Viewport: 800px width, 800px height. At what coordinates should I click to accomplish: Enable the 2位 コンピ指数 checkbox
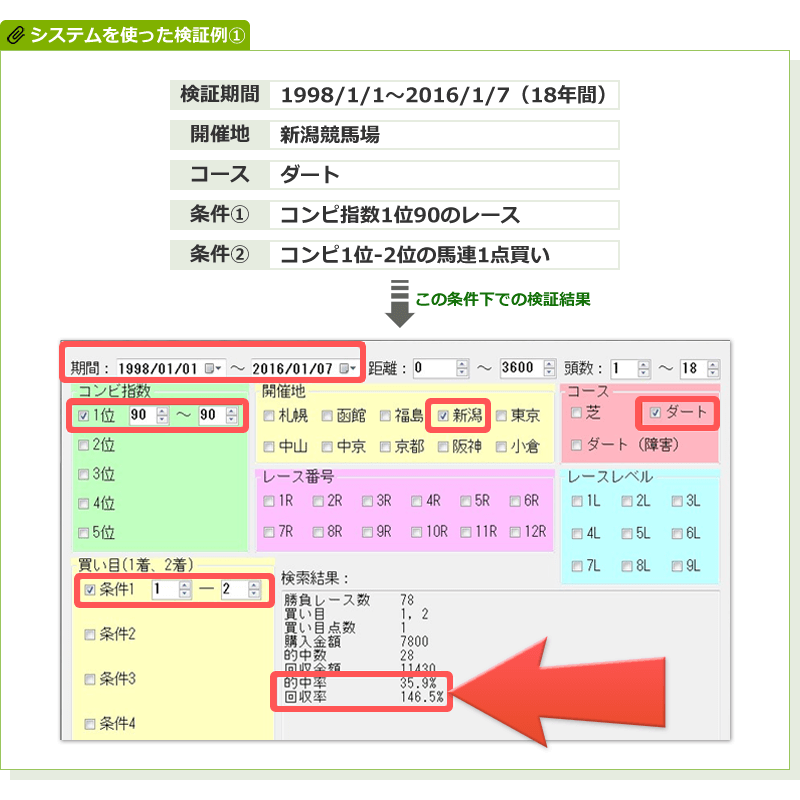[x=84, y=445]
